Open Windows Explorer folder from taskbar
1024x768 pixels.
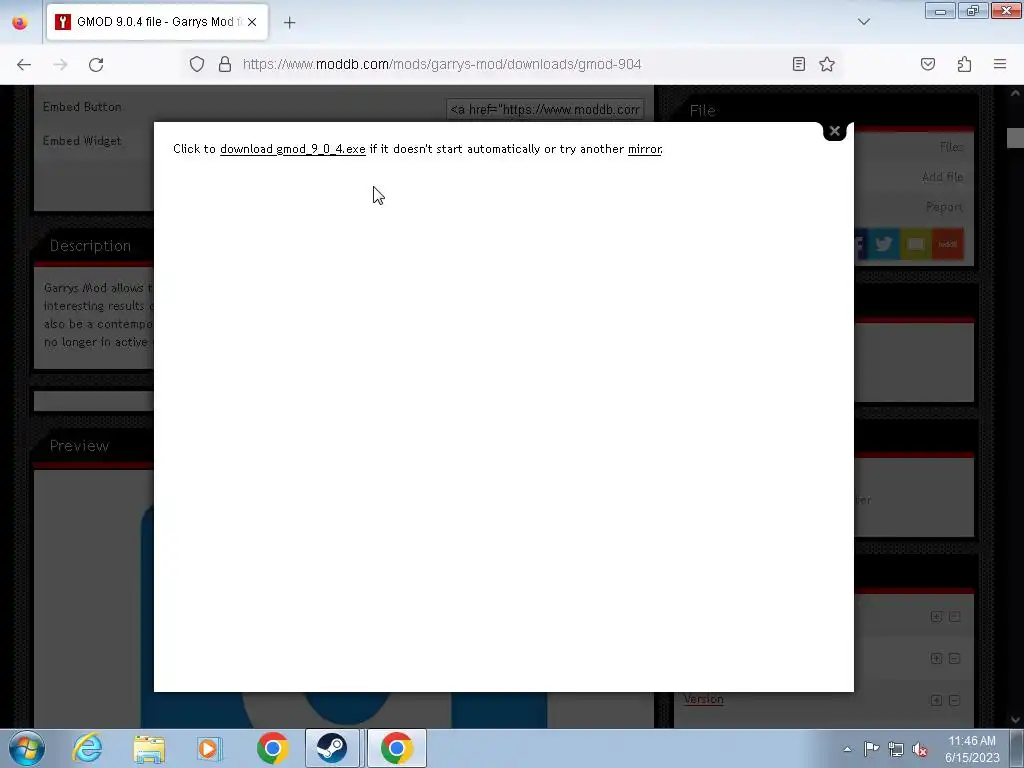pyautogui.click(x=149, y=748)
